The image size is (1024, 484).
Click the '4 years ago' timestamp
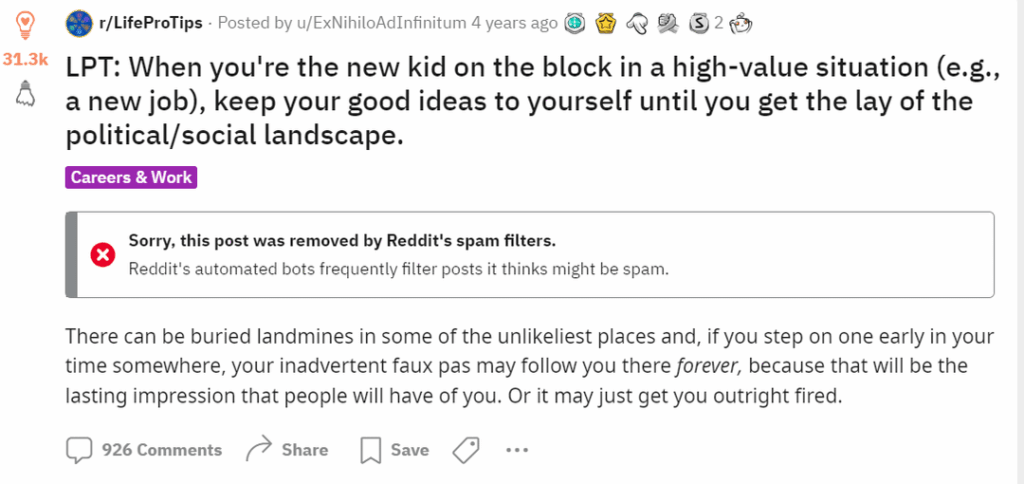514,24
